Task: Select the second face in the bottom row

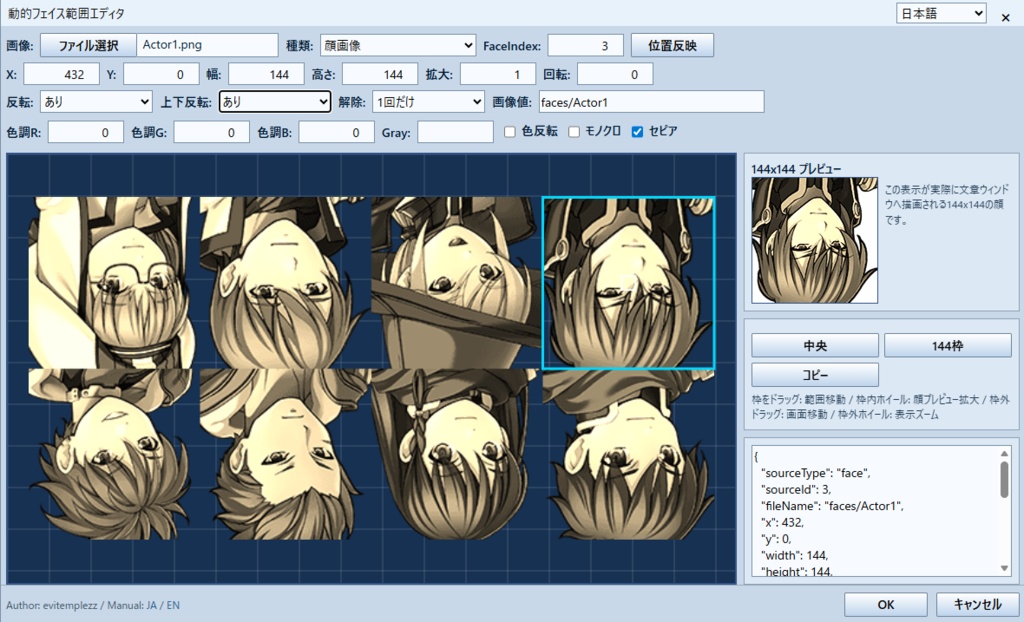Action: 285,454
